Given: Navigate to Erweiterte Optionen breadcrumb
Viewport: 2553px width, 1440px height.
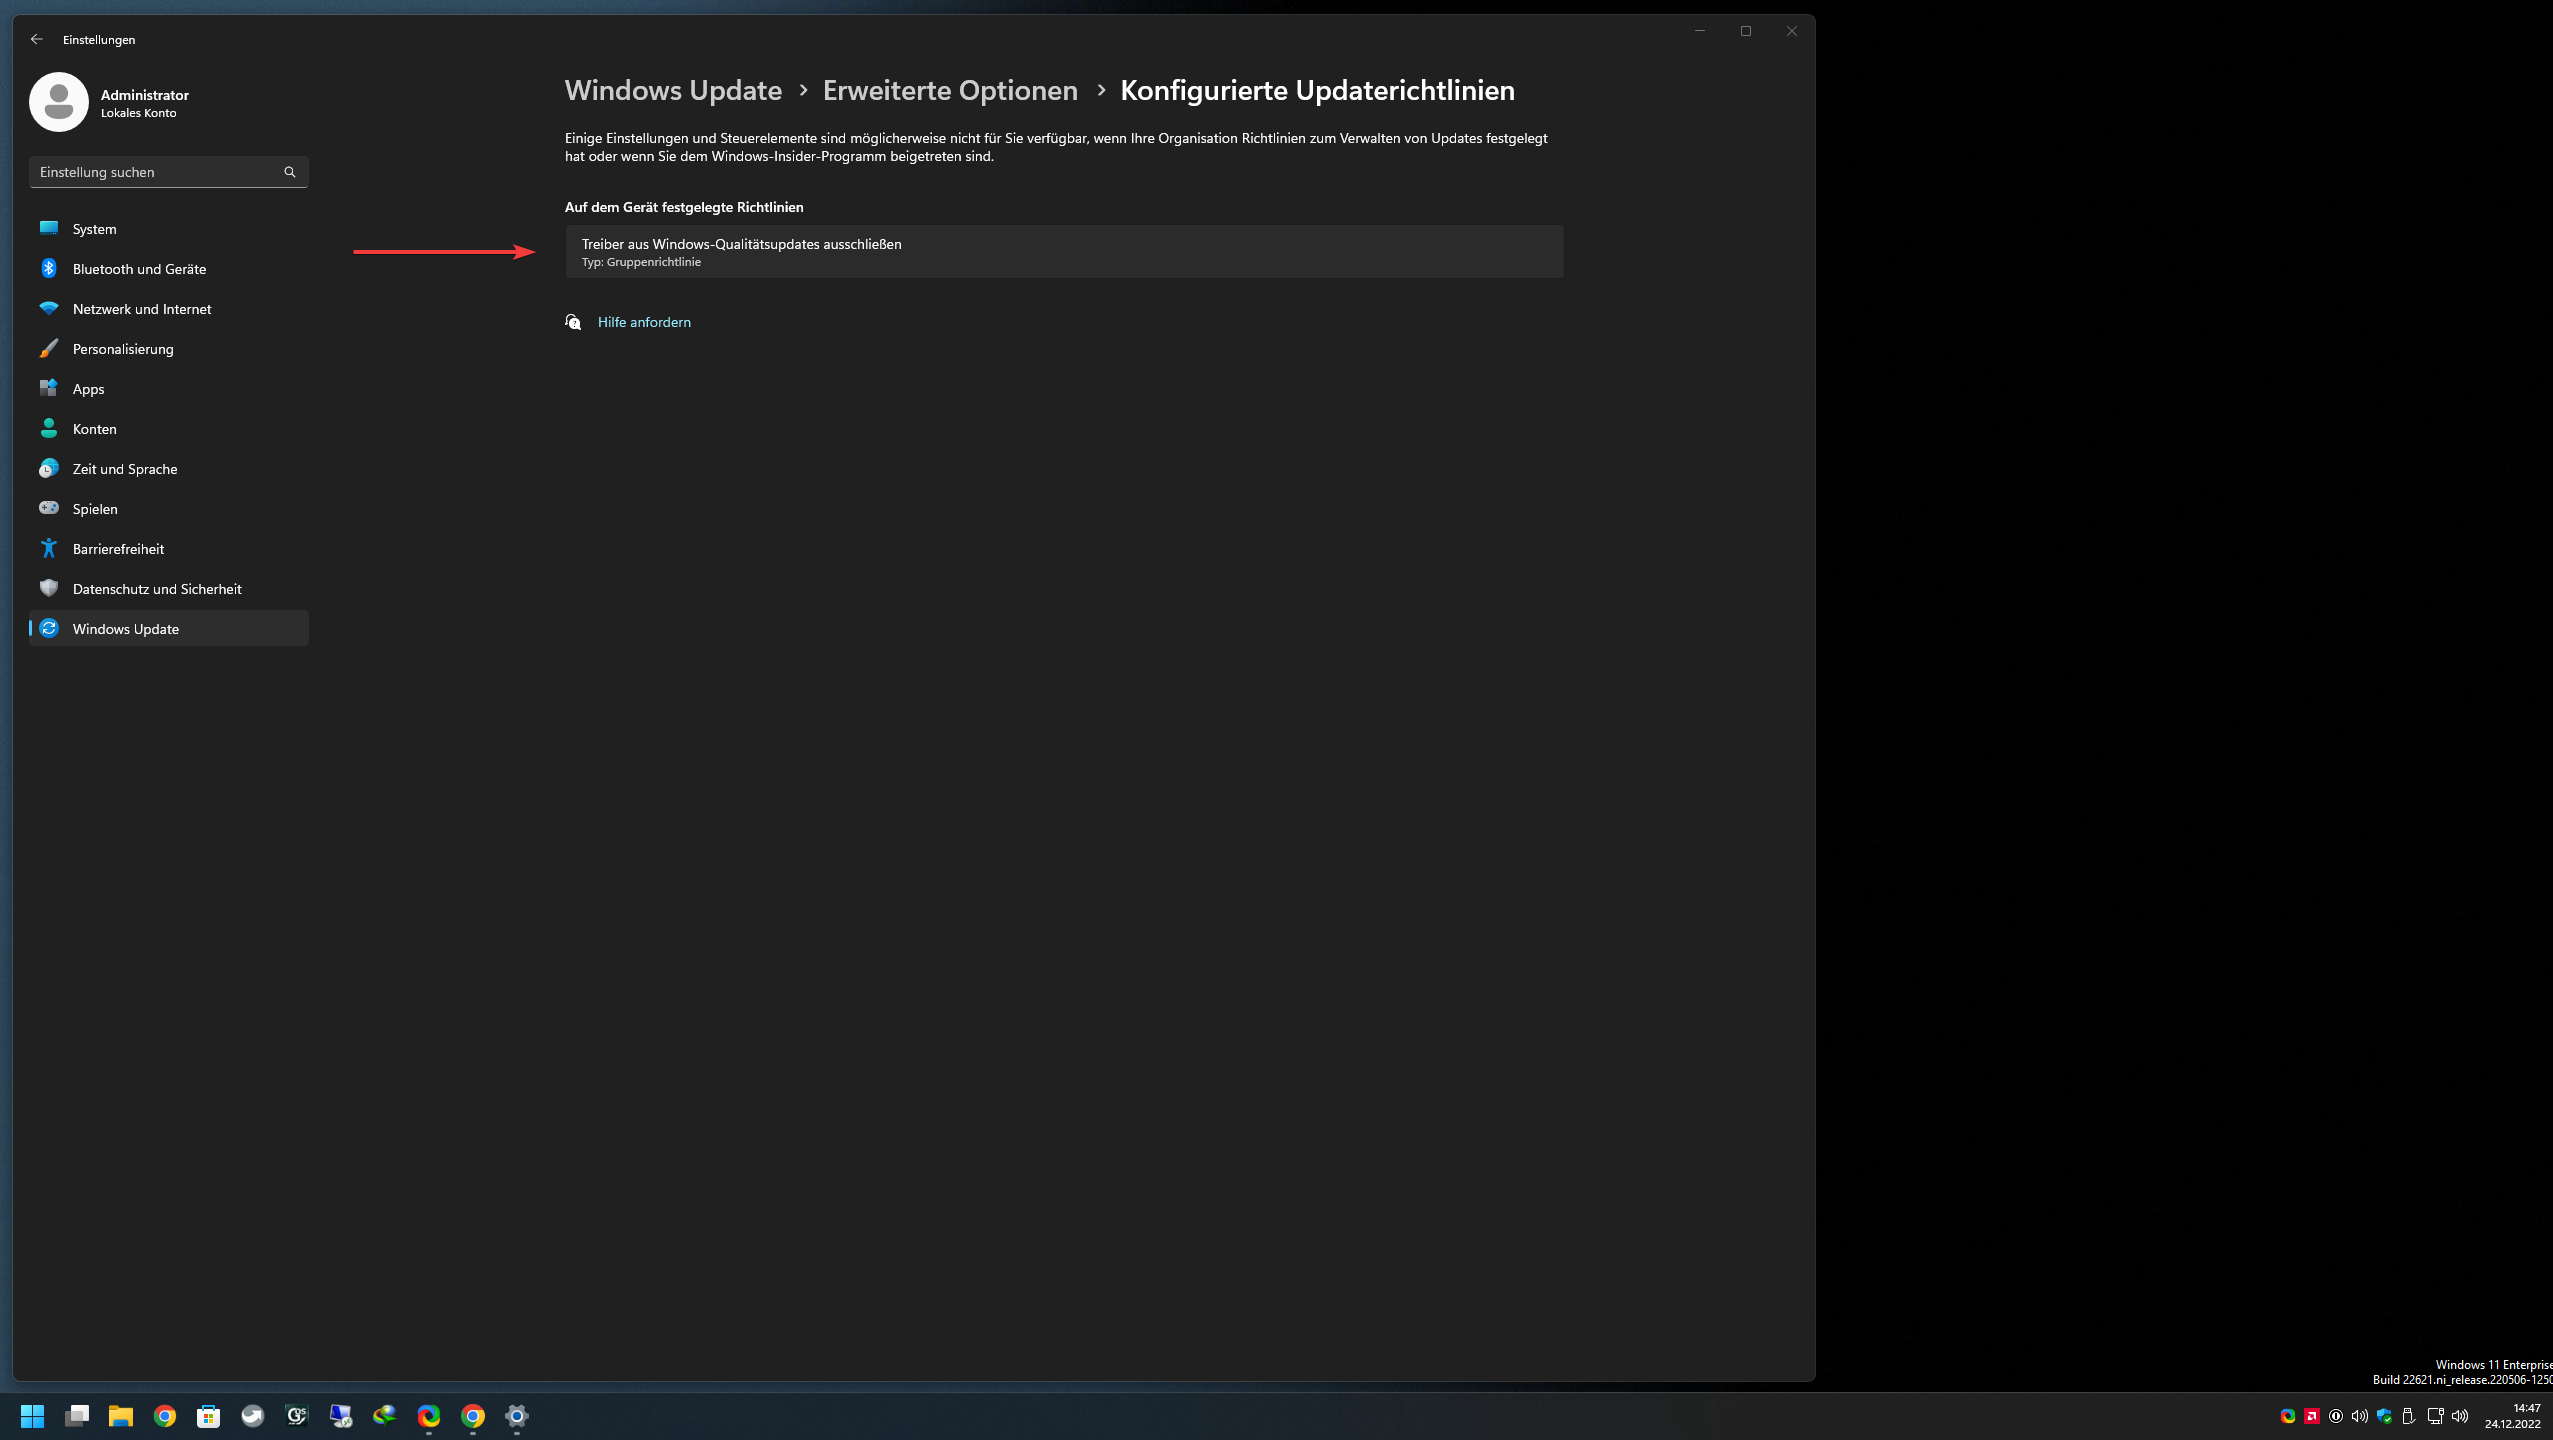Looking at the screenshot, I should point(949,90).
